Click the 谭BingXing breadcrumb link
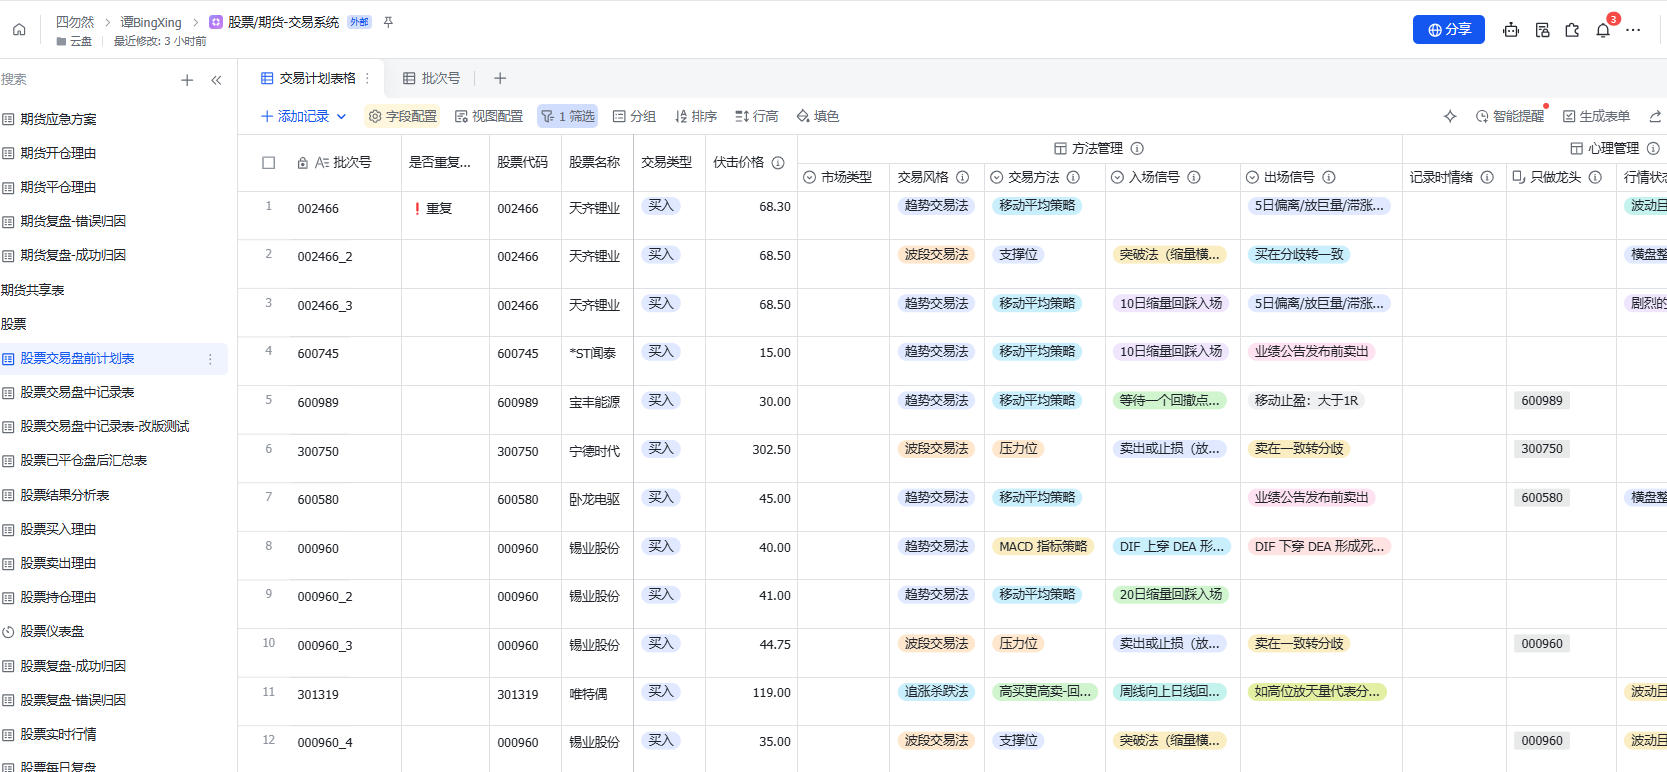This screenshot has width=1667, height=772. point(151,22)
